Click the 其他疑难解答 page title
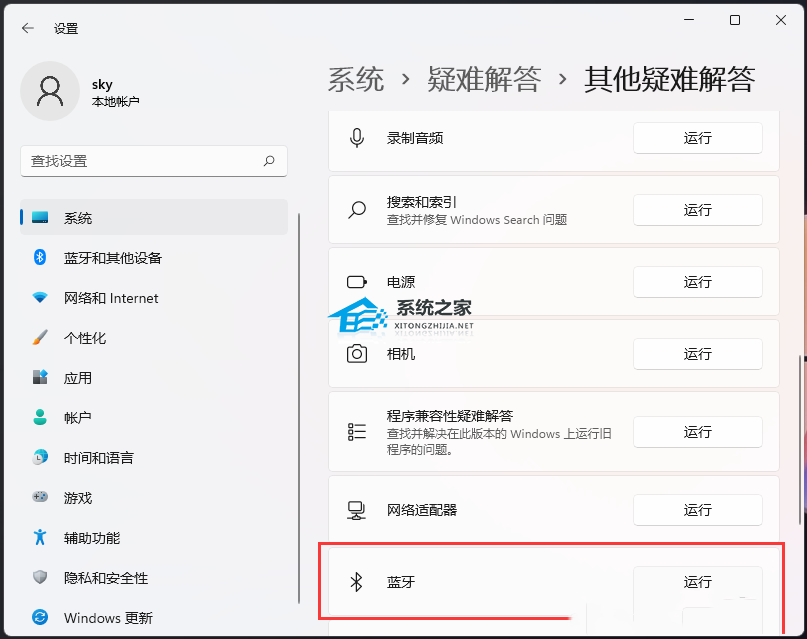Viewport: 807px width, 639px height. [670, 80]
